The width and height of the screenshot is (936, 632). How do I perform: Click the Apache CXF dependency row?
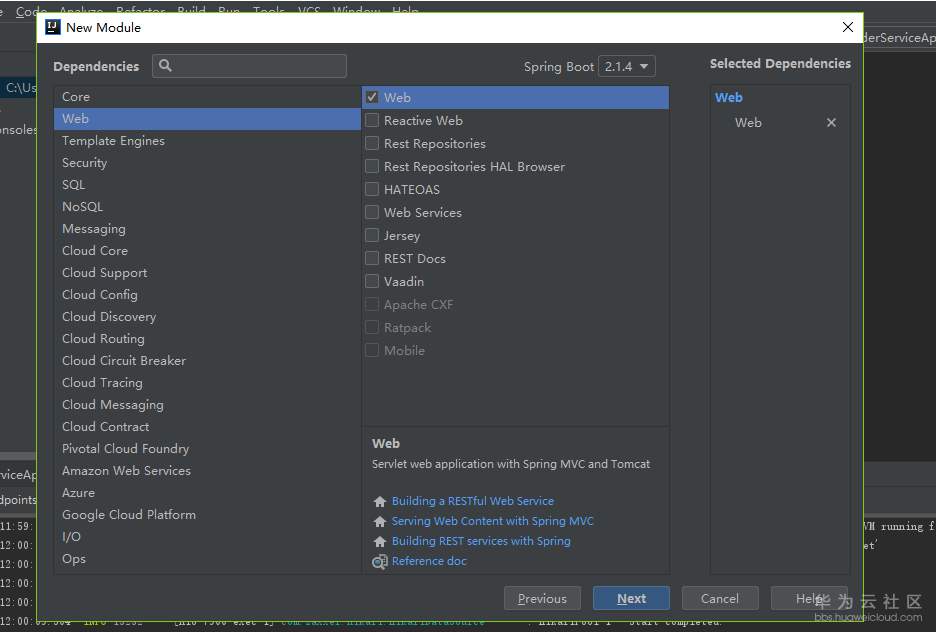coord(516,304)
